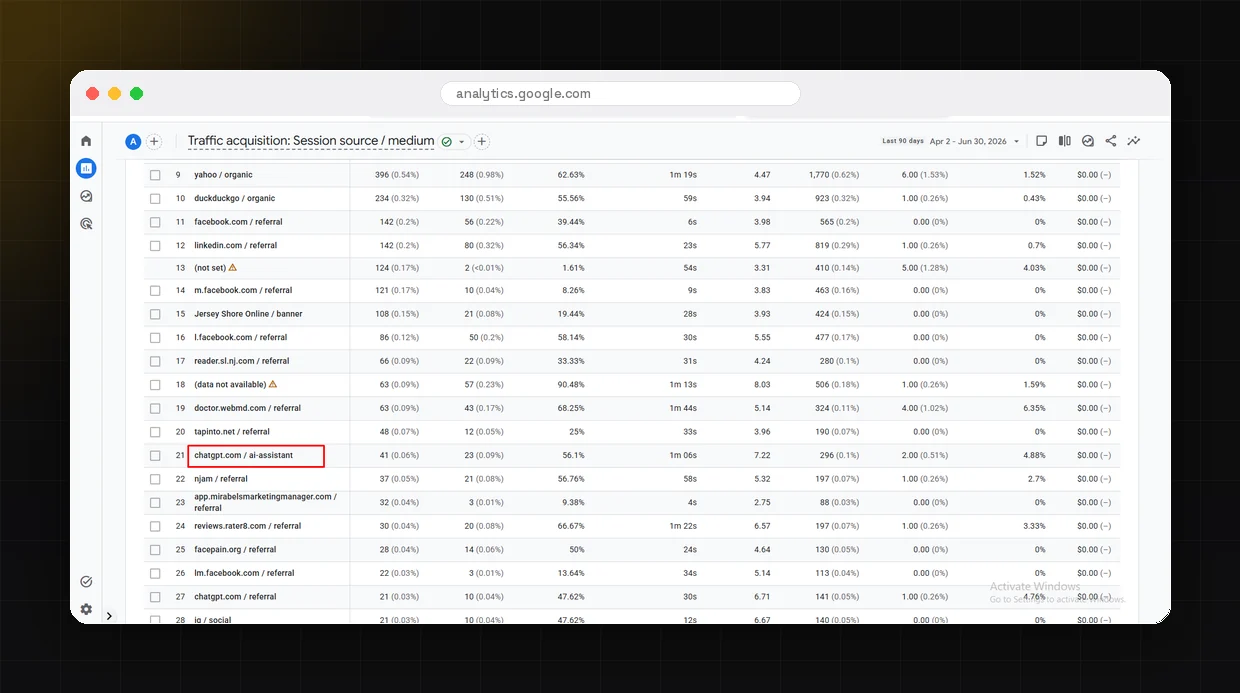Image resolution: width=1240 pixels, height=693 pixels.
Task: Click the 'chatgpt.com / ai-assistant' source label
Action: coord(244,455)
